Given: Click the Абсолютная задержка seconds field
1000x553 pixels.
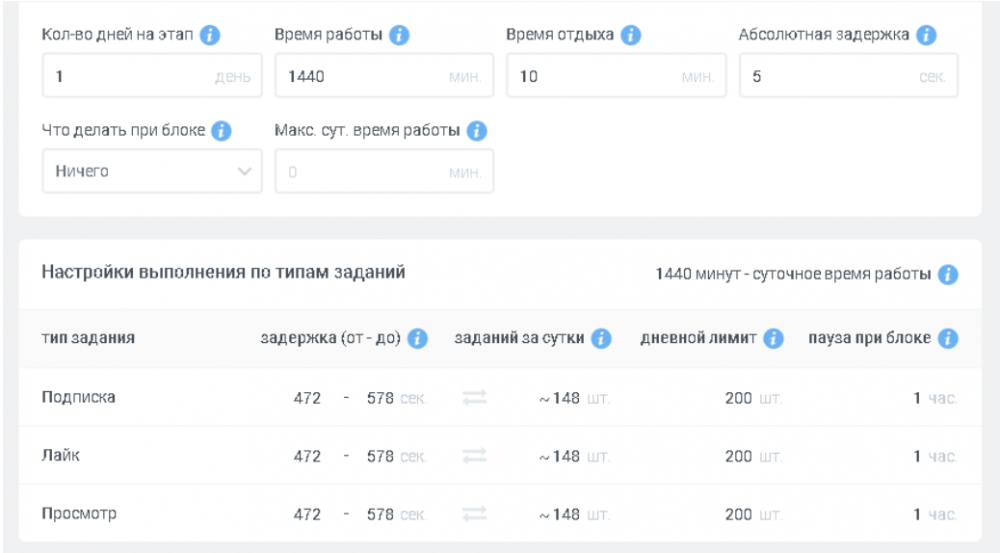Looking at the screenshot, I should tap(830, 76).
